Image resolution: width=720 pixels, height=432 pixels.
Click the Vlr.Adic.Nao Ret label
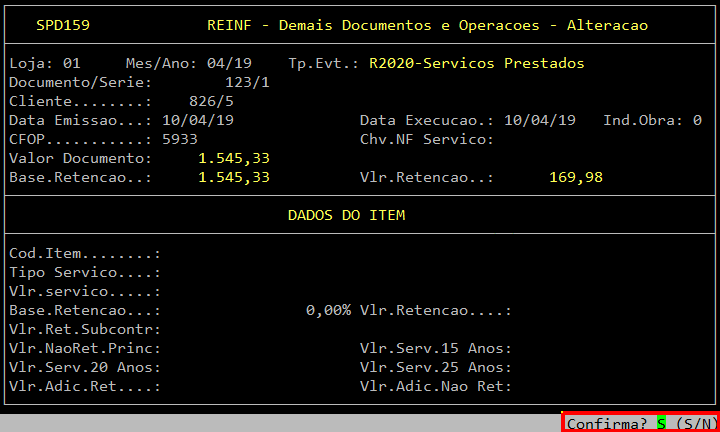[436, 386]
